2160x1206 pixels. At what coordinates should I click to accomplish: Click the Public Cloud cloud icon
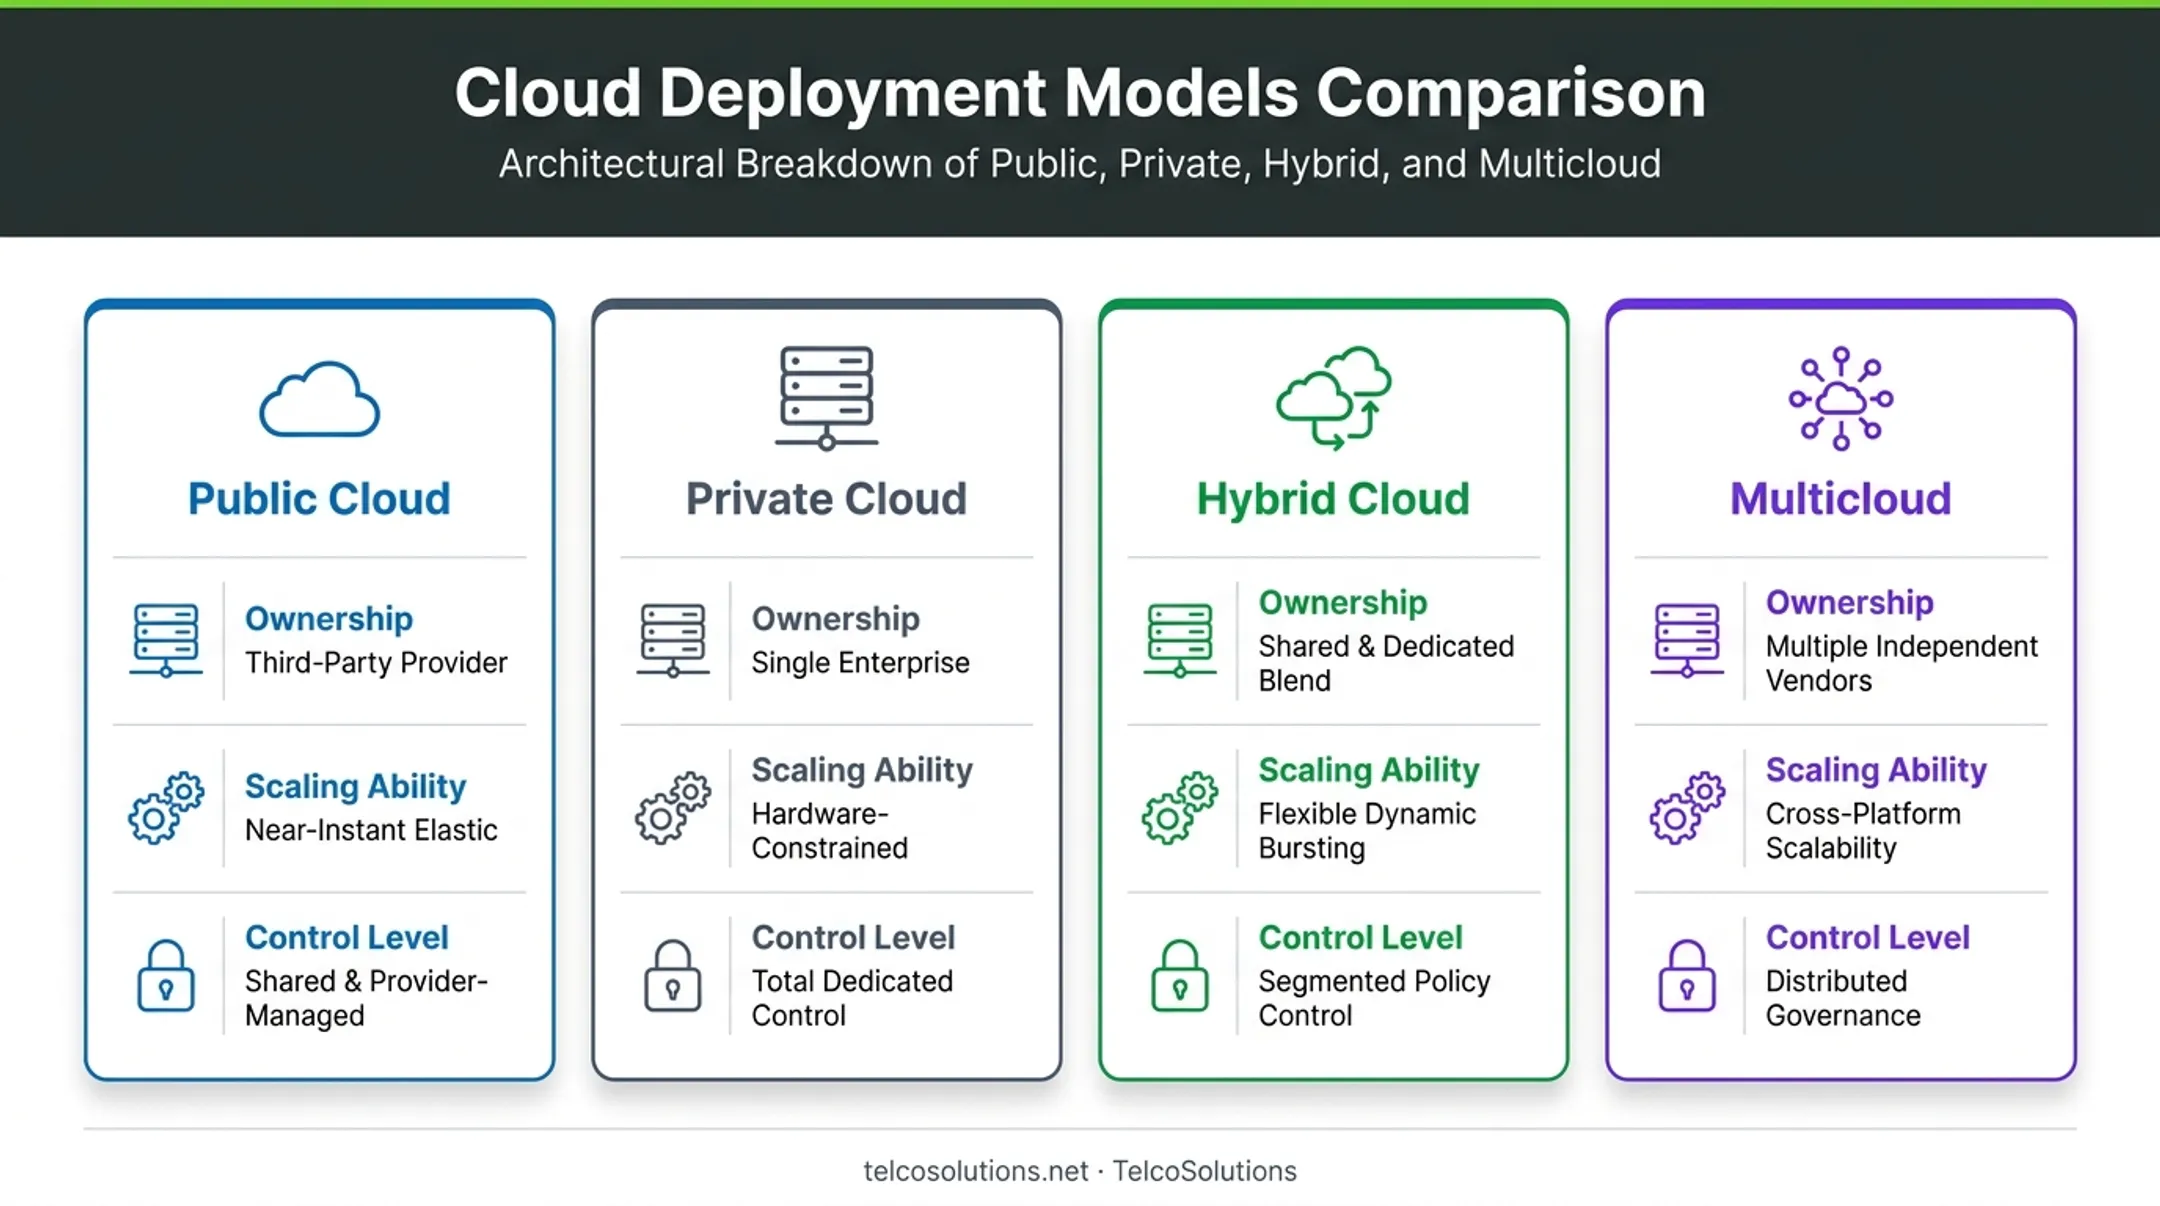pyautogui.click(x=319, y=399)
